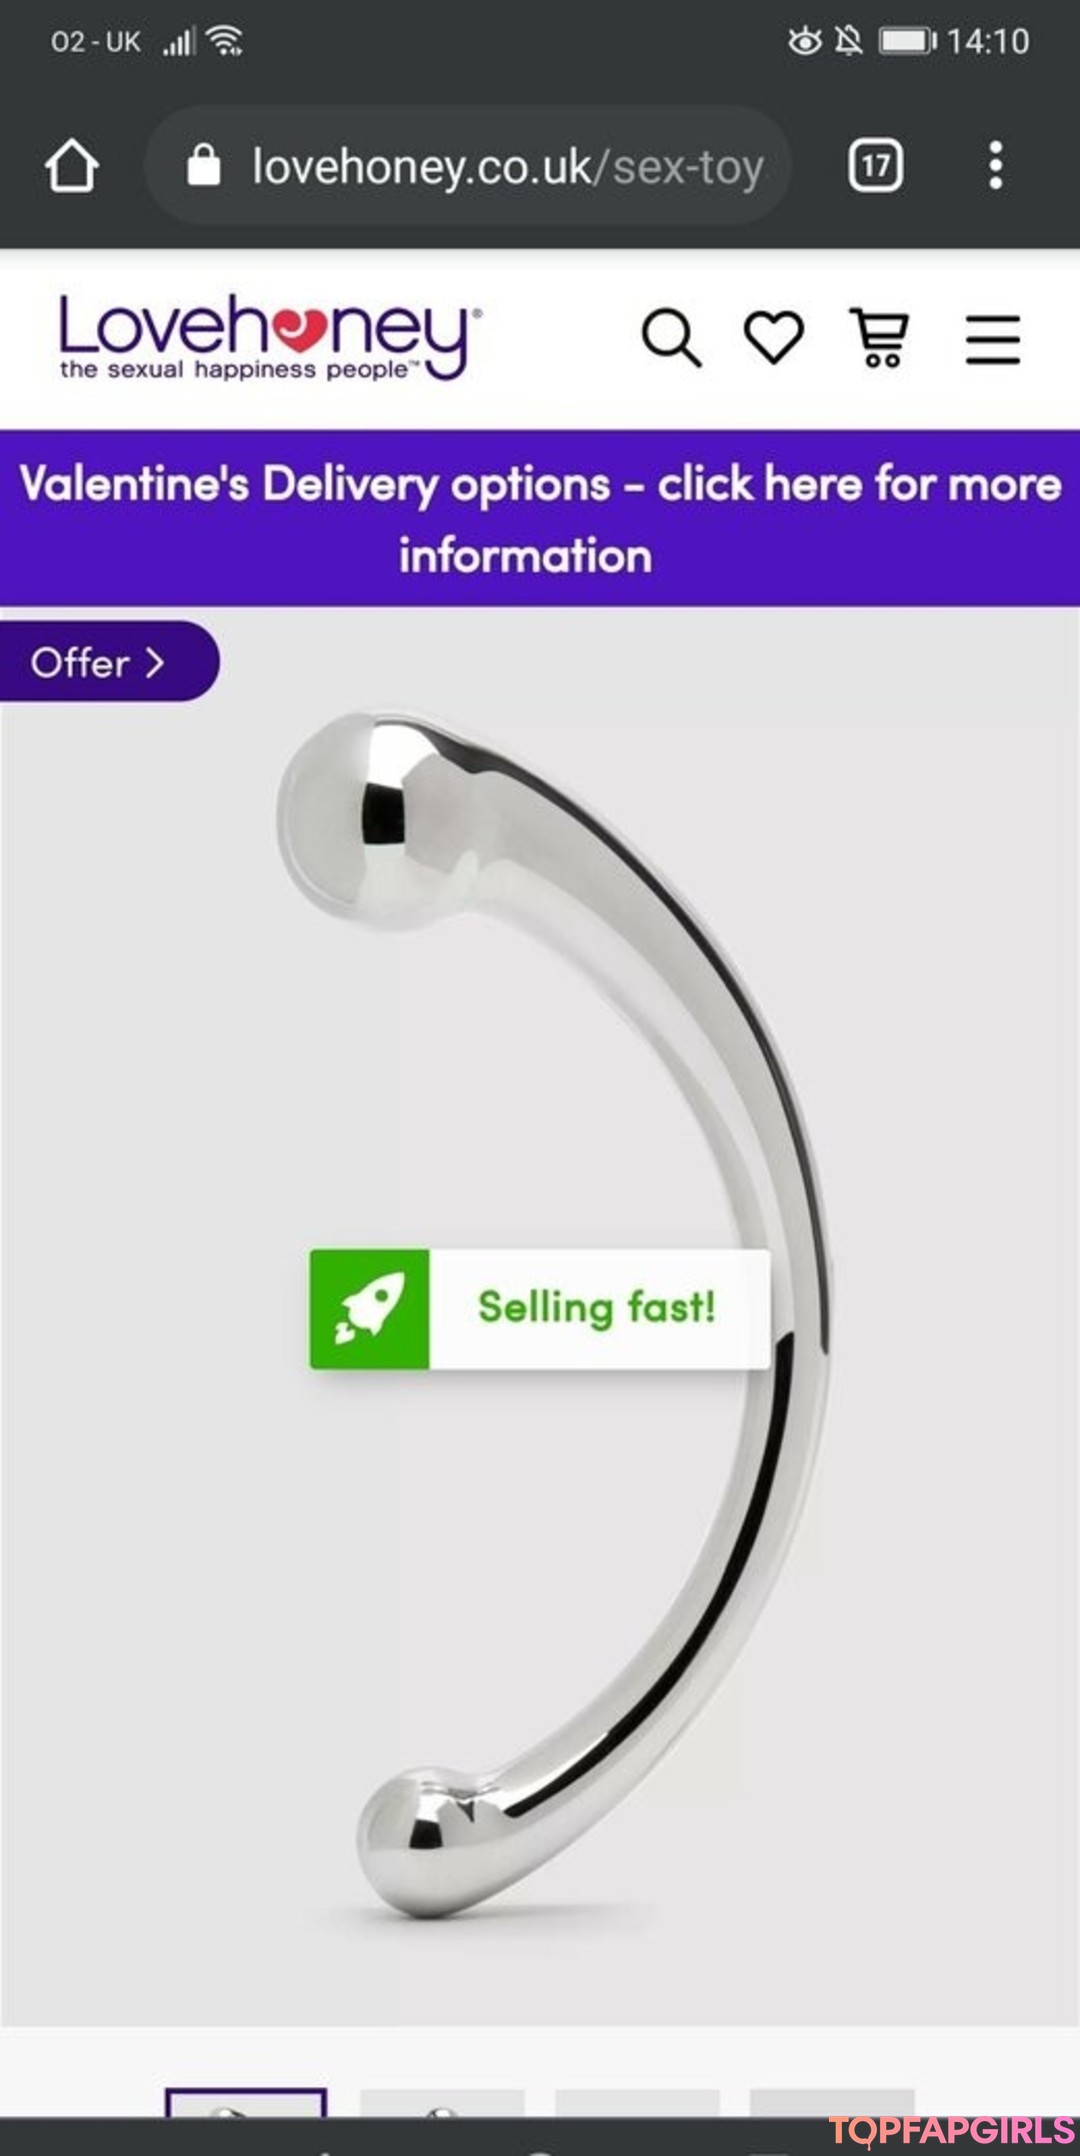Tap the lovehoney.co.uk address bar
This screenshot has width=1080, height=2156.
(469, 166)
